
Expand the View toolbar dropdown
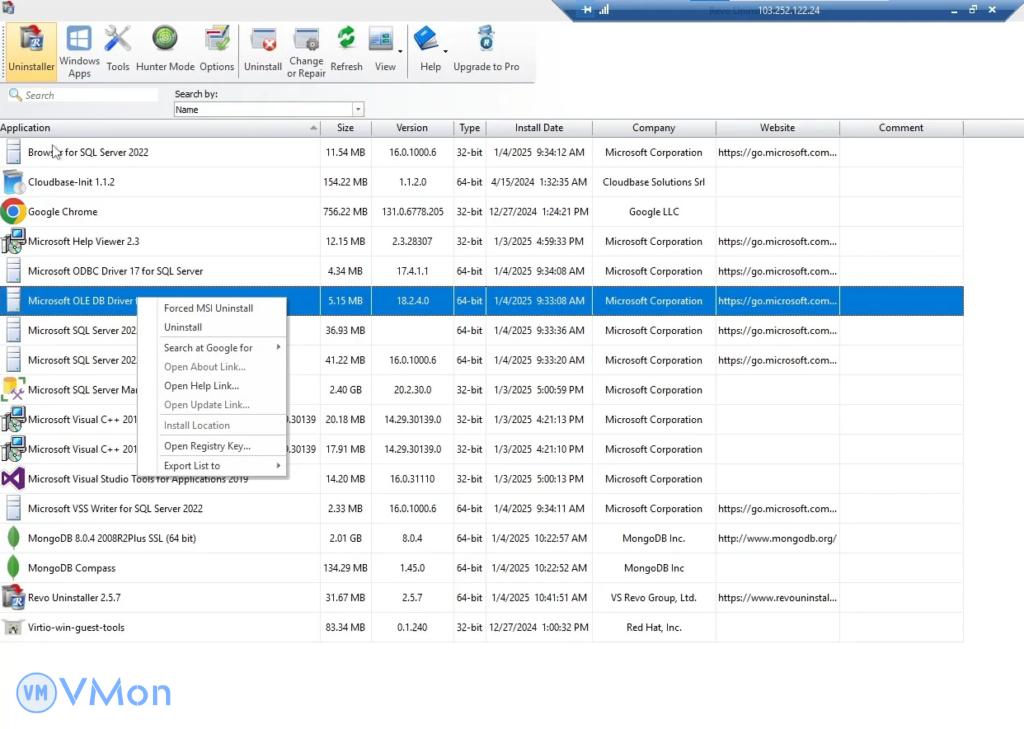pyautogui.click(x=400, y=50)
